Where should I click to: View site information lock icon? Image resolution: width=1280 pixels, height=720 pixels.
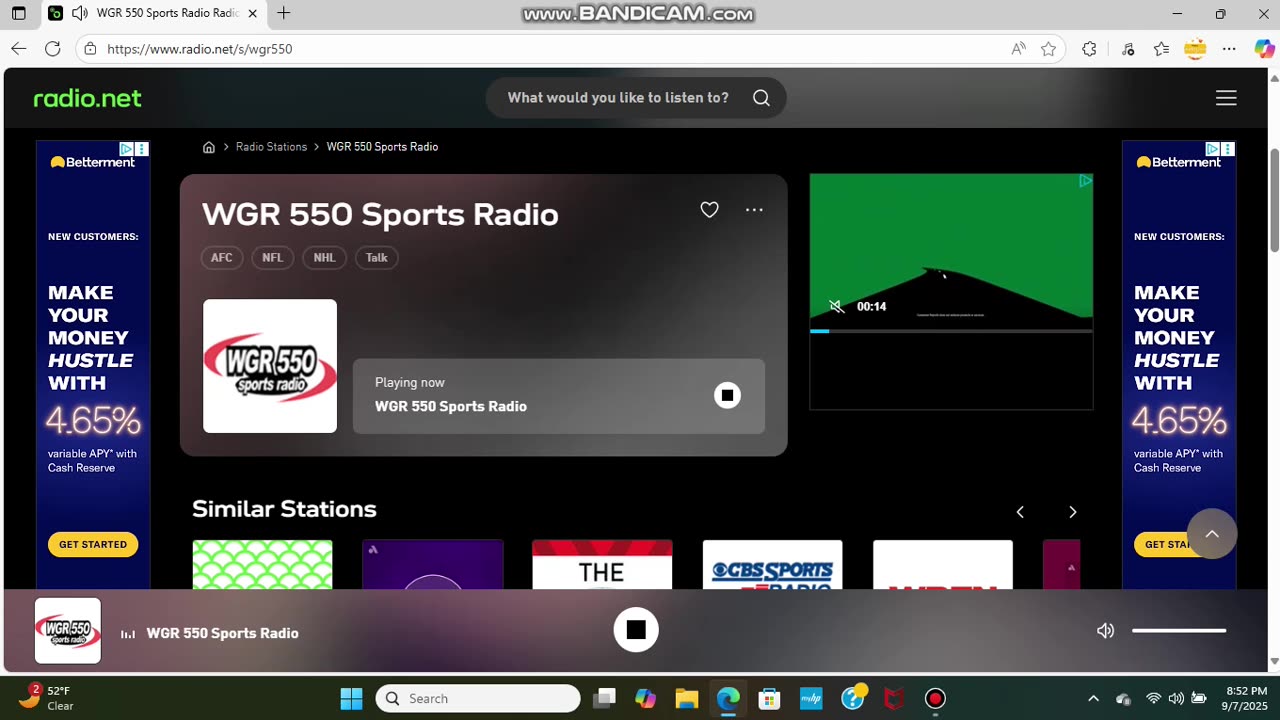pyautogui.click(x=90, y=49)
